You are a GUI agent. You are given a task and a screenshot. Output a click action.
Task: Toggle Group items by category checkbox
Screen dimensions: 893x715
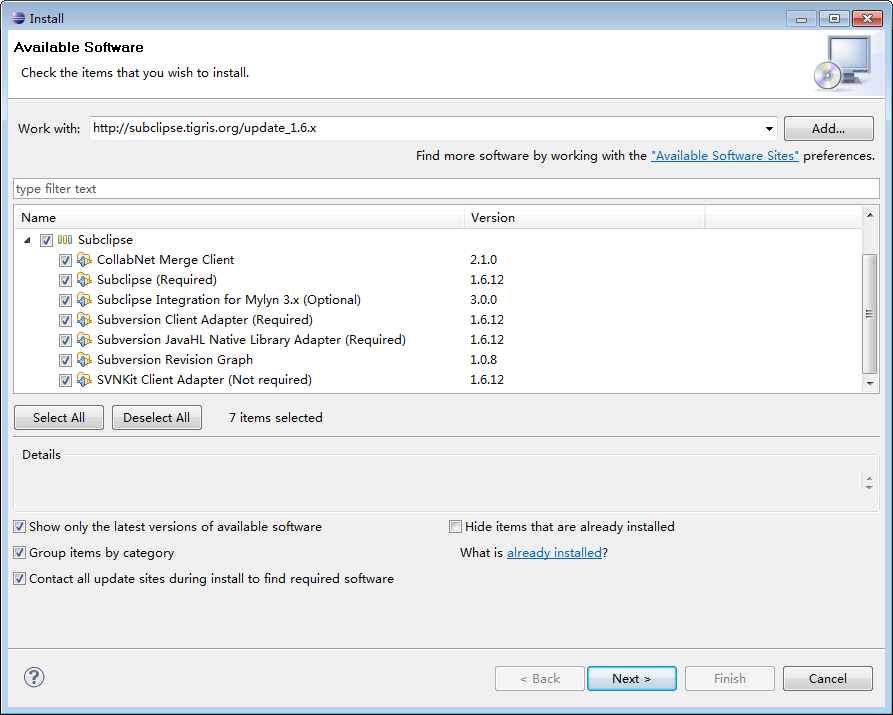[x=20, y=553]
